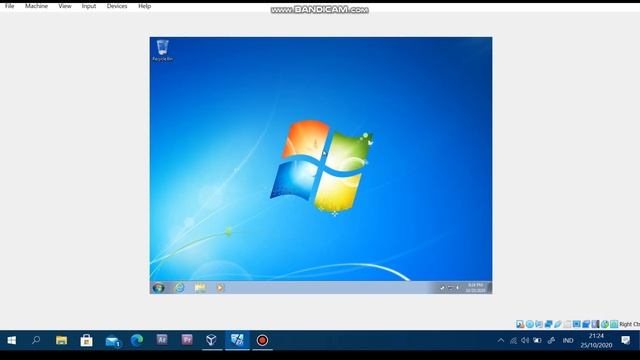The height and width of the screenshot is (360, 640).
Task: Click VirtualBox hard disk activity indicator
Action: point(520,324)
